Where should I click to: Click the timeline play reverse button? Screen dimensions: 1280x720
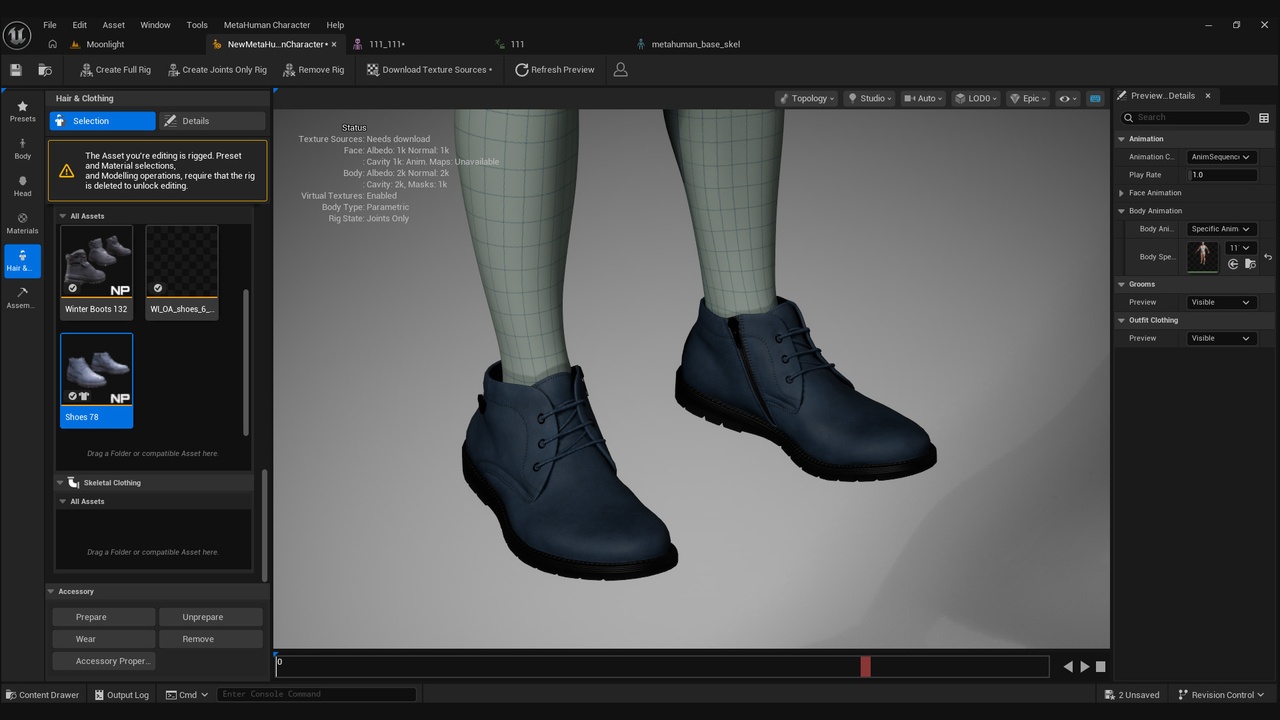1068,667
